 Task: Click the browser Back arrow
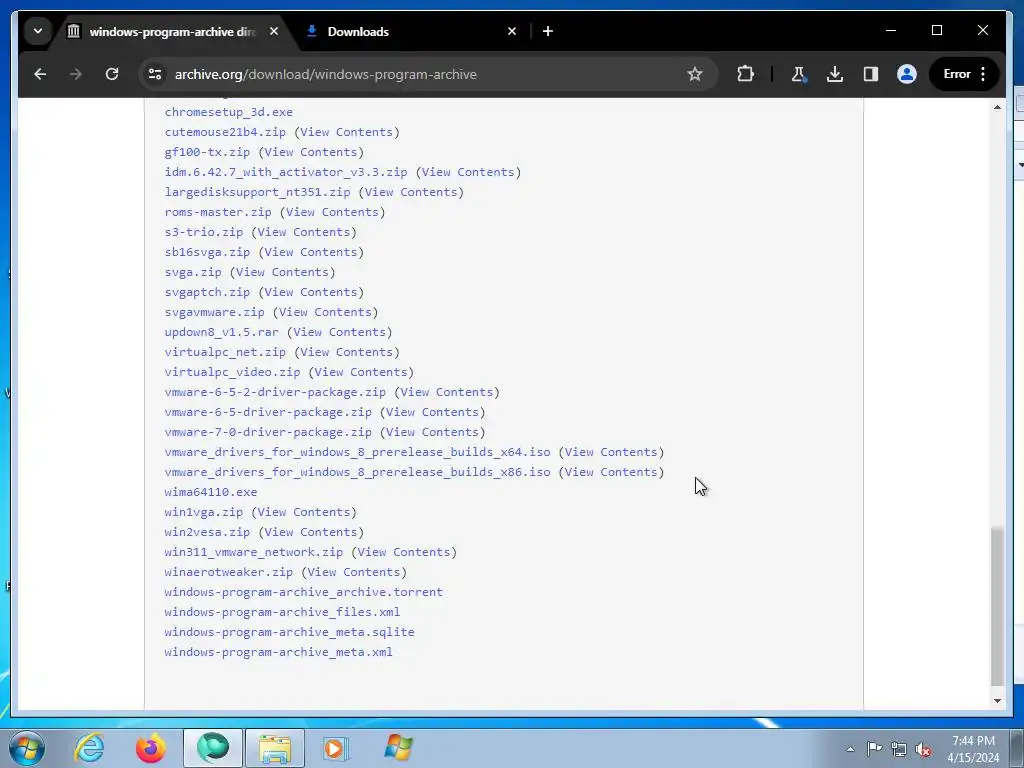pos(40,74)
